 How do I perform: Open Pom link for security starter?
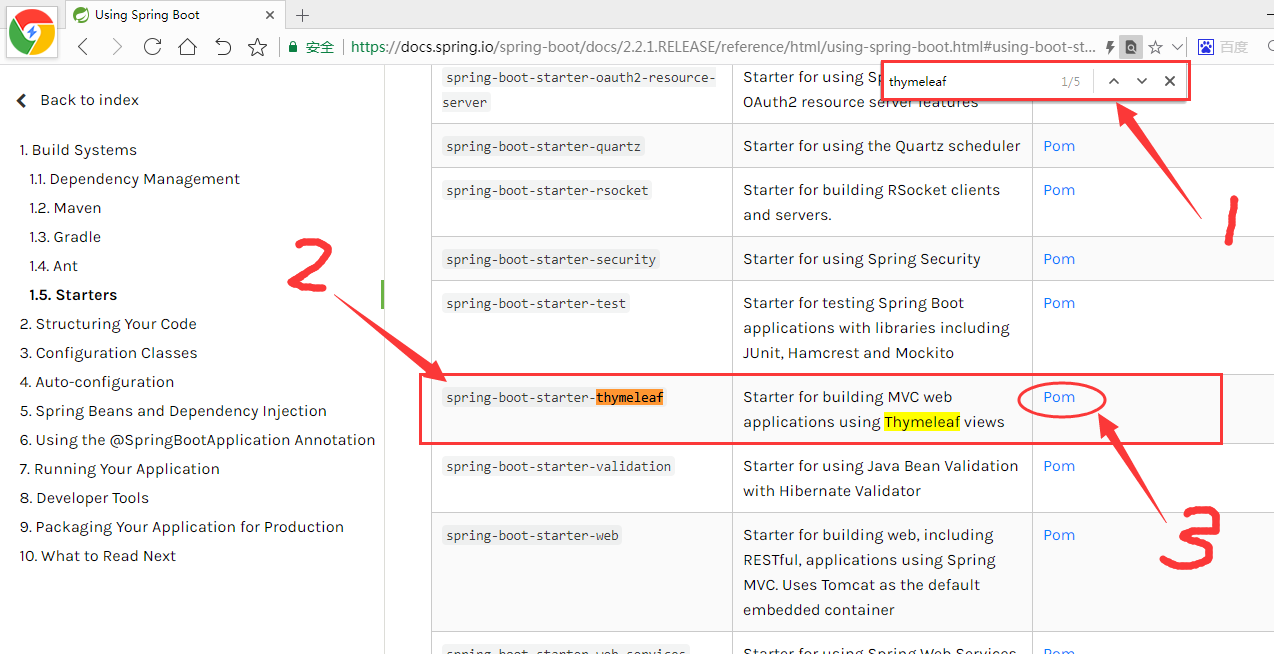1059,259
